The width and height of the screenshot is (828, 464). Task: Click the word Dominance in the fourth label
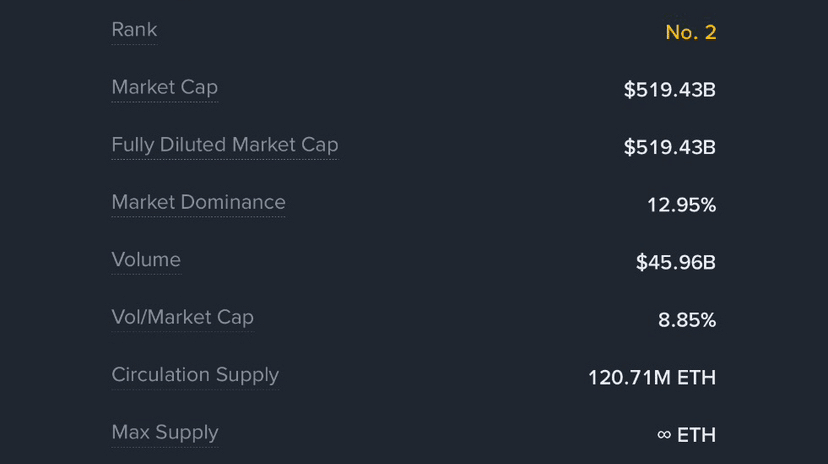pyautogui.click(x=233, y=203)
